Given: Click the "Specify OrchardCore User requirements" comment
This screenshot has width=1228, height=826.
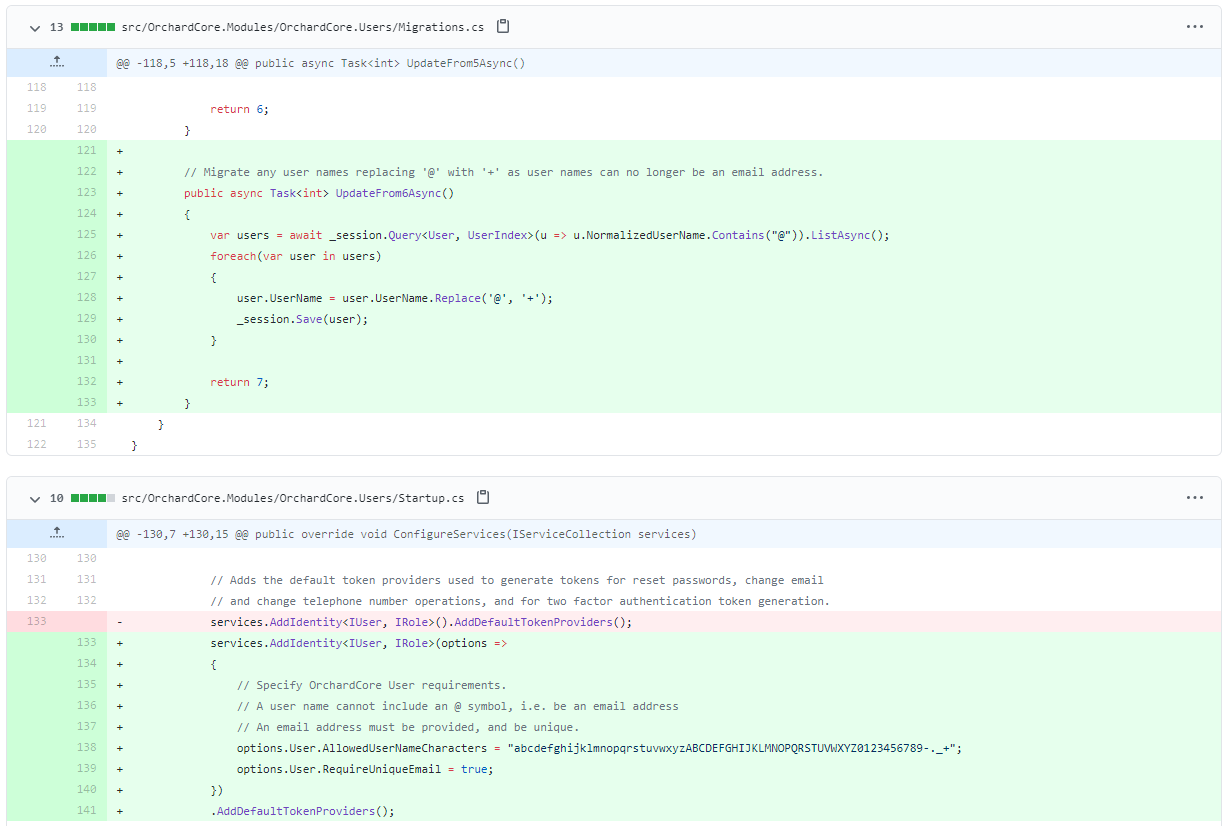Looking at the screenshot, I should (372, 685).
